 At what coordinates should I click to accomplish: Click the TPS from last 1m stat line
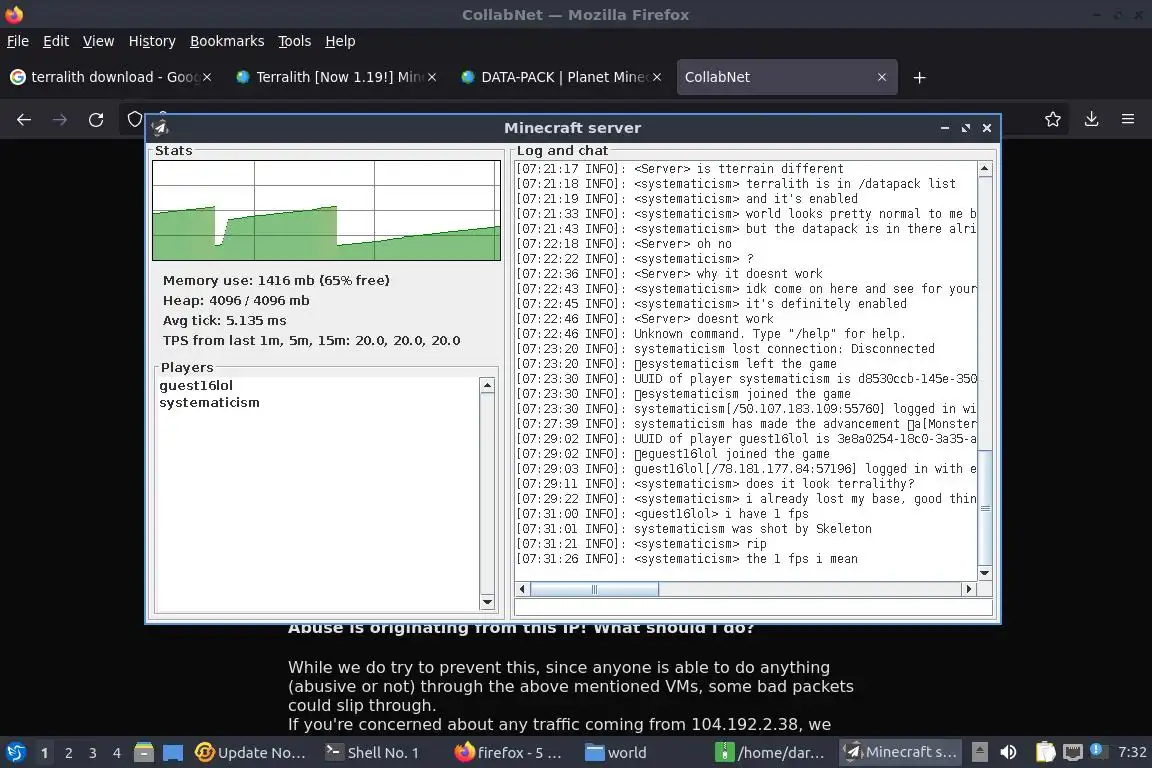(x=312, y=340)
